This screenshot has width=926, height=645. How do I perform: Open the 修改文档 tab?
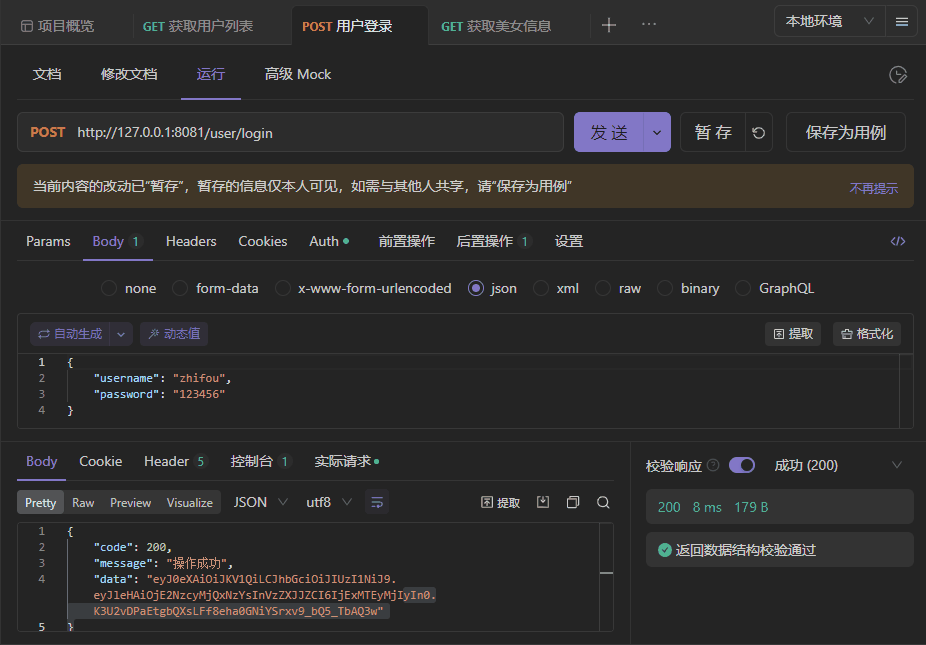click(129, 74)
